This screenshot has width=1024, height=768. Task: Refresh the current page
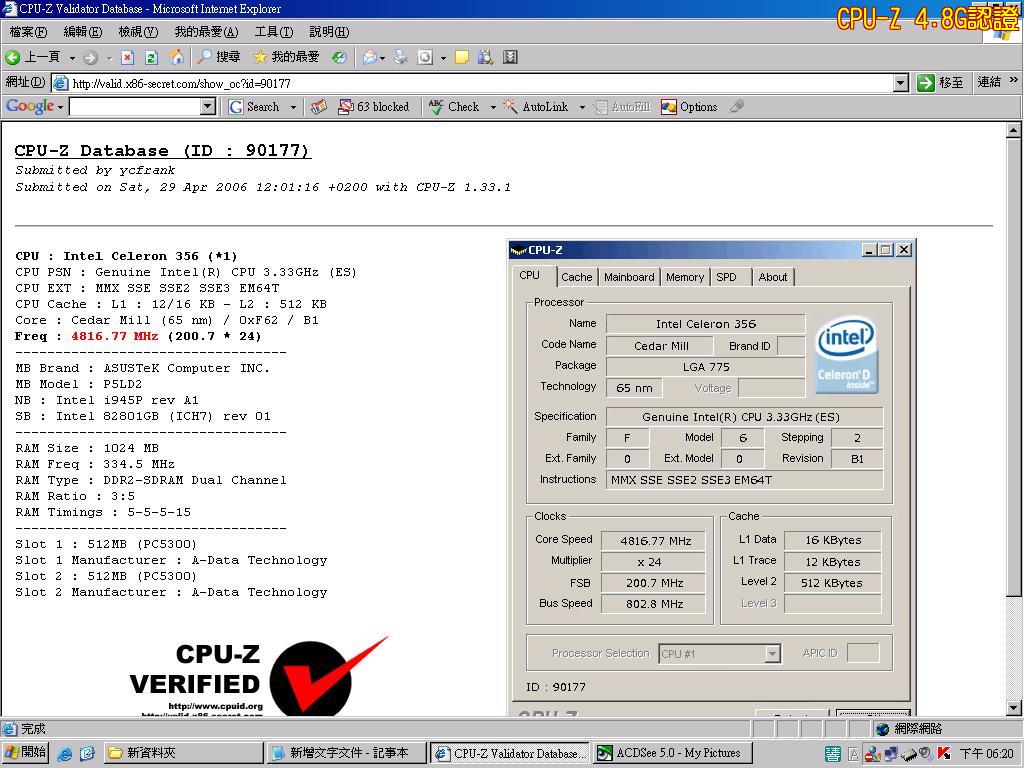tap(152, 57)
